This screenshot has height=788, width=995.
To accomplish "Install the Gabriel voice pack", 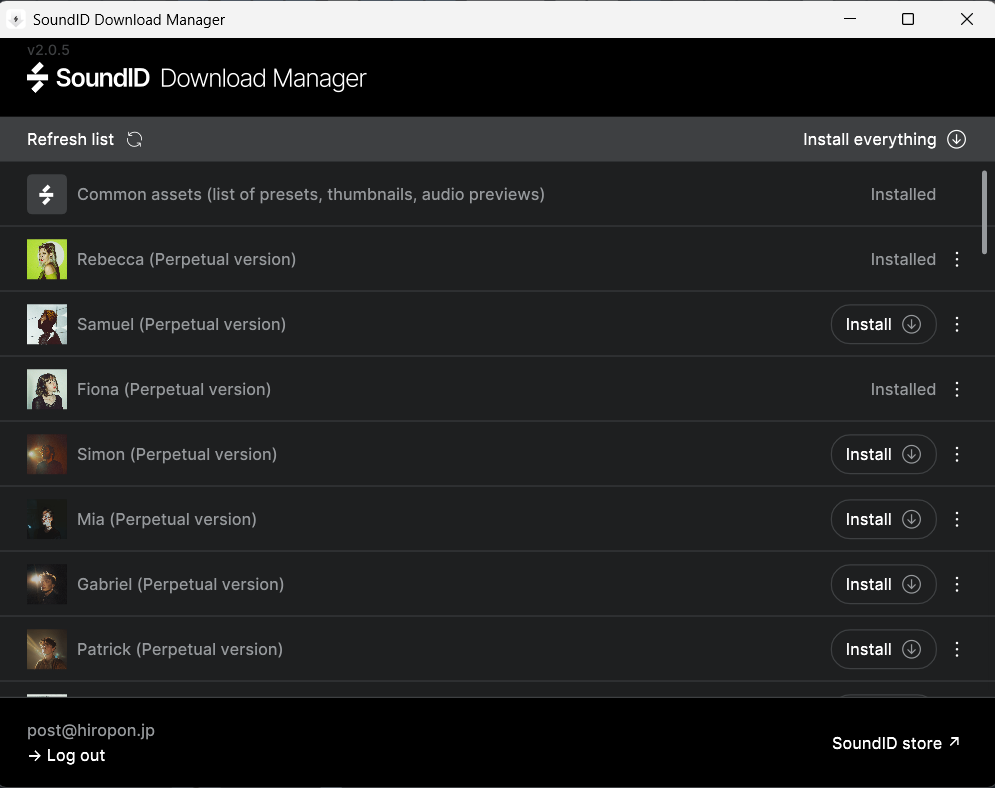I will [x=883, y=584].
